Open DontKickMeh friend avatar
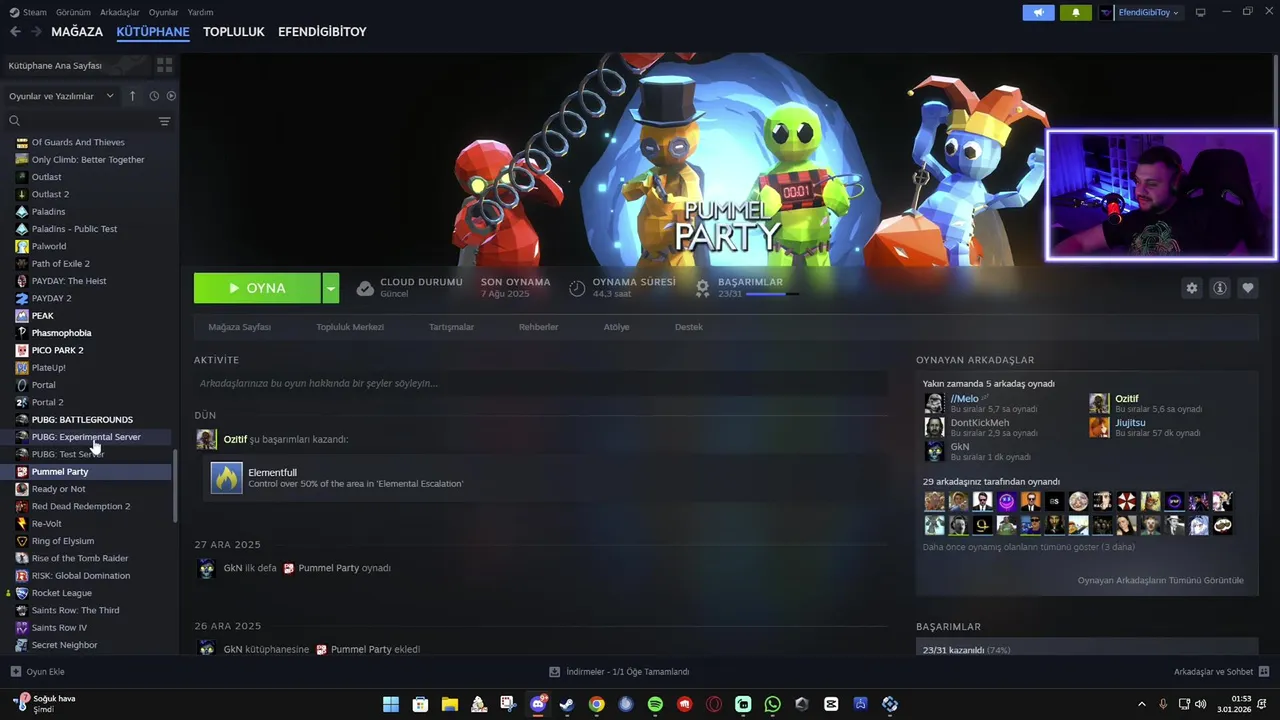1280x720 pixels. [x=934, y=427]
